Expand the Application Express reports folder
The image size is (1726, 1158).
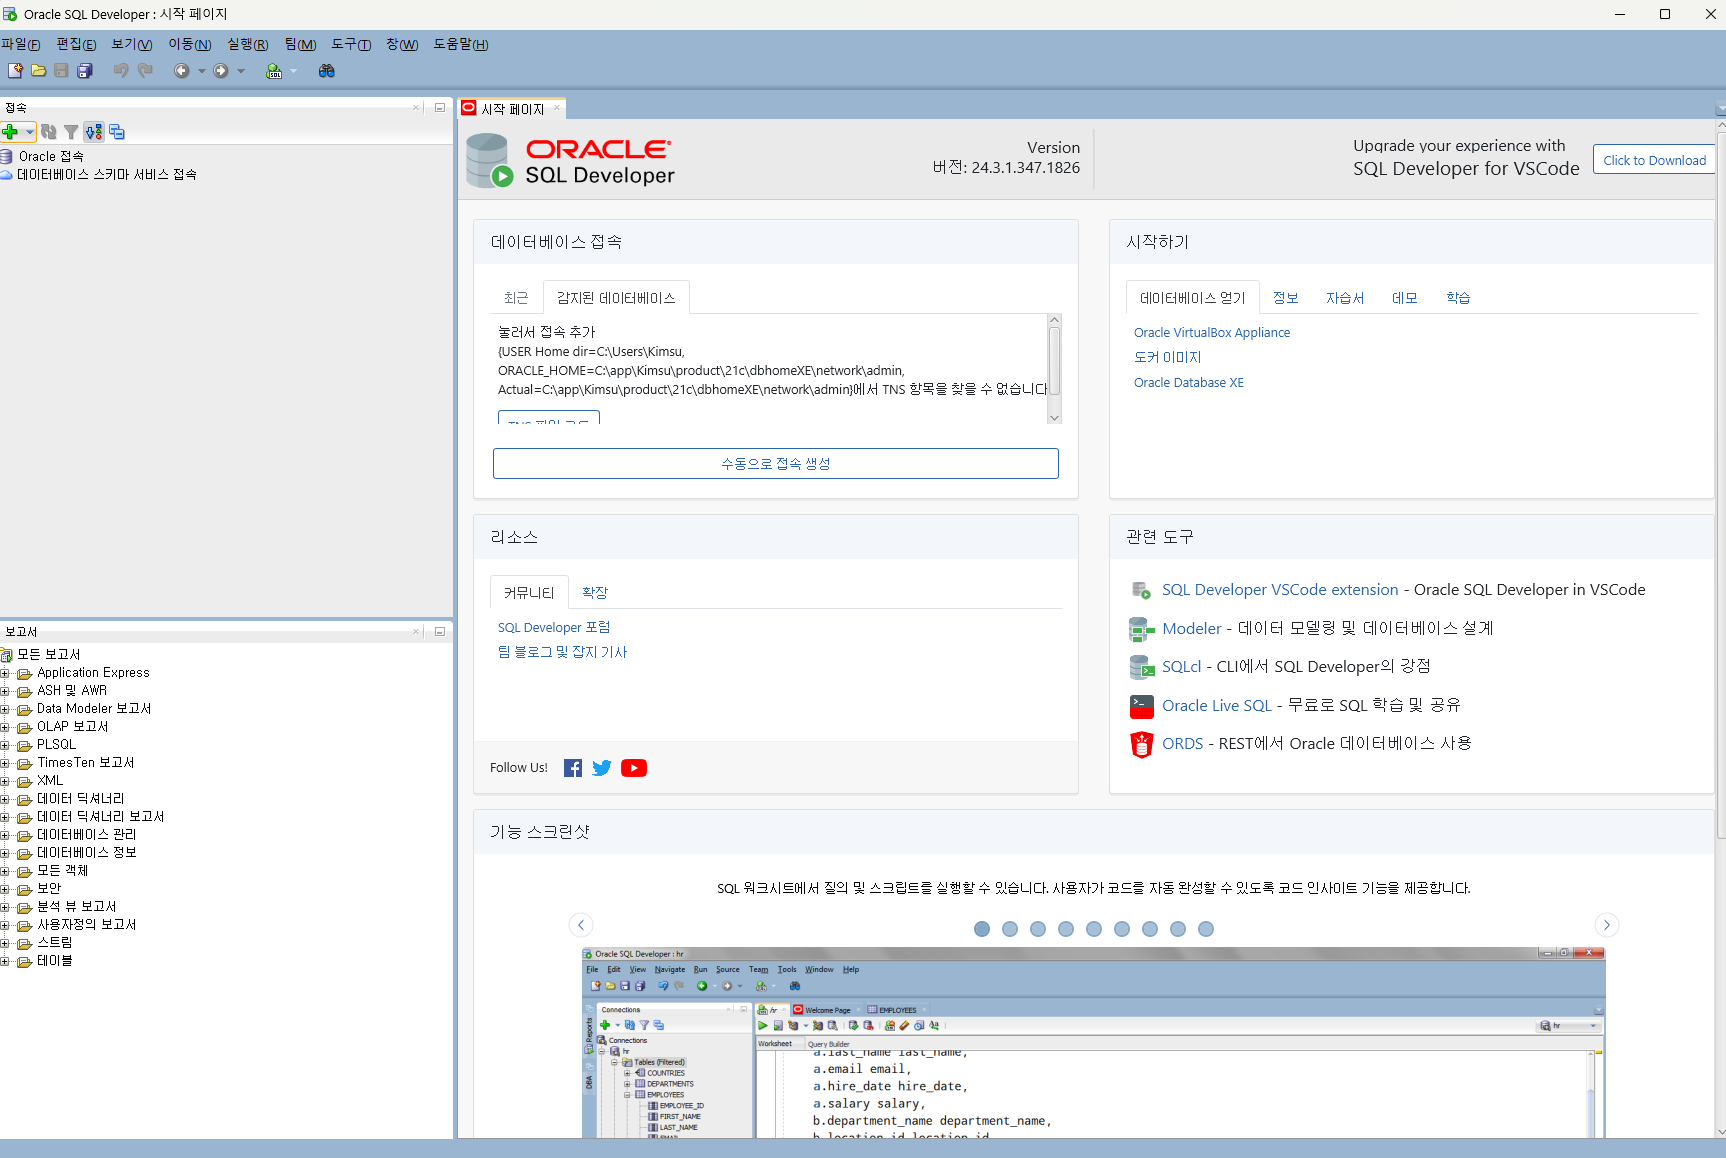pos(5,674)
